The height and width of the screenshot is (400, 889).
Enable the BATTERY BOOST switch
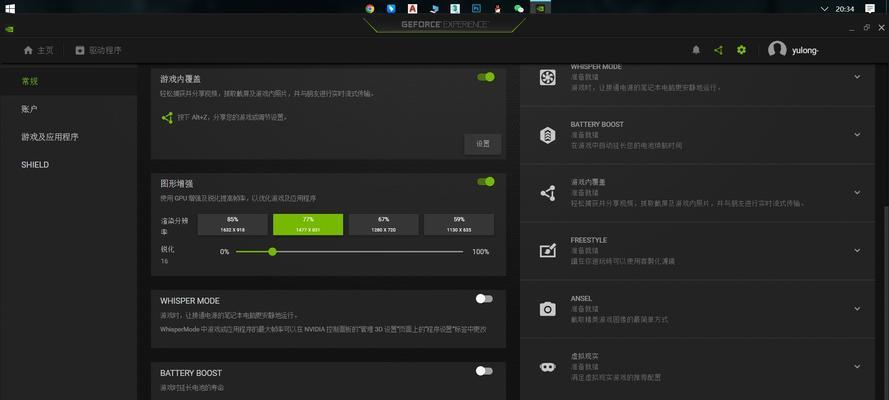click(x=484, y=371)
